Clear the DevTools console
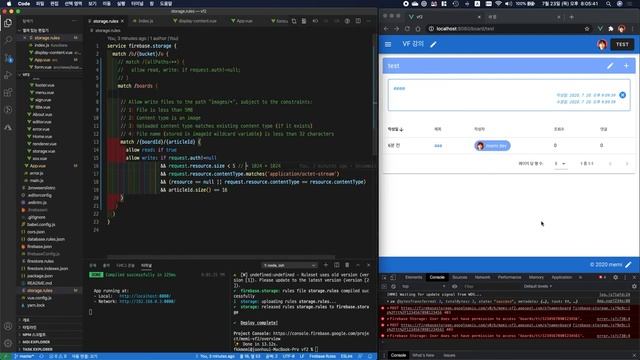Image resolution: width=640 pixels, height=360 pixels. [x=393, y=287]
